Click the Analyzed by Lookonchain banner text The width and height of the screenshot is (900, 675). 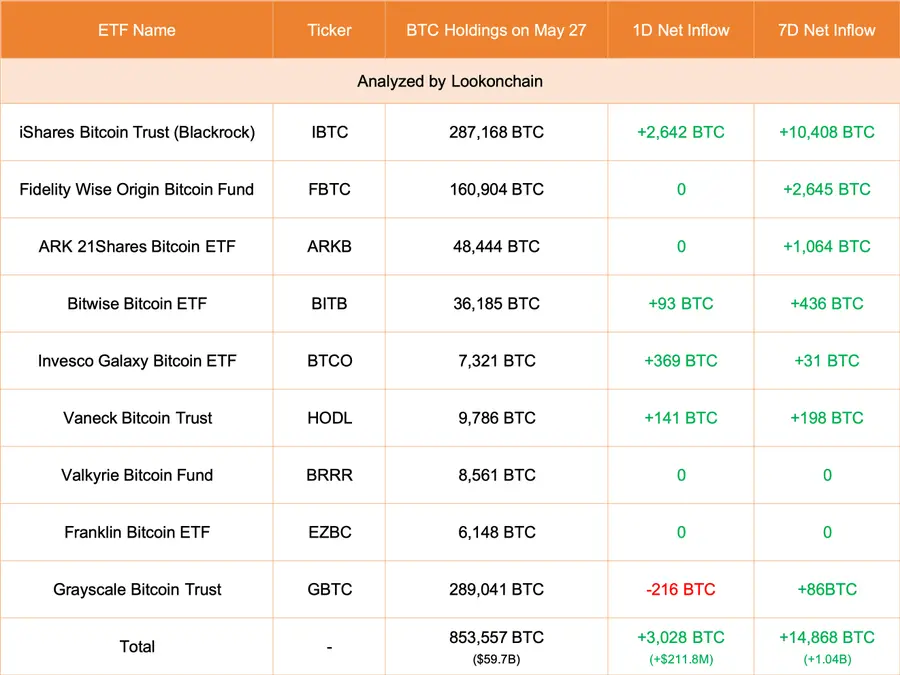click(x=450, y=81)
